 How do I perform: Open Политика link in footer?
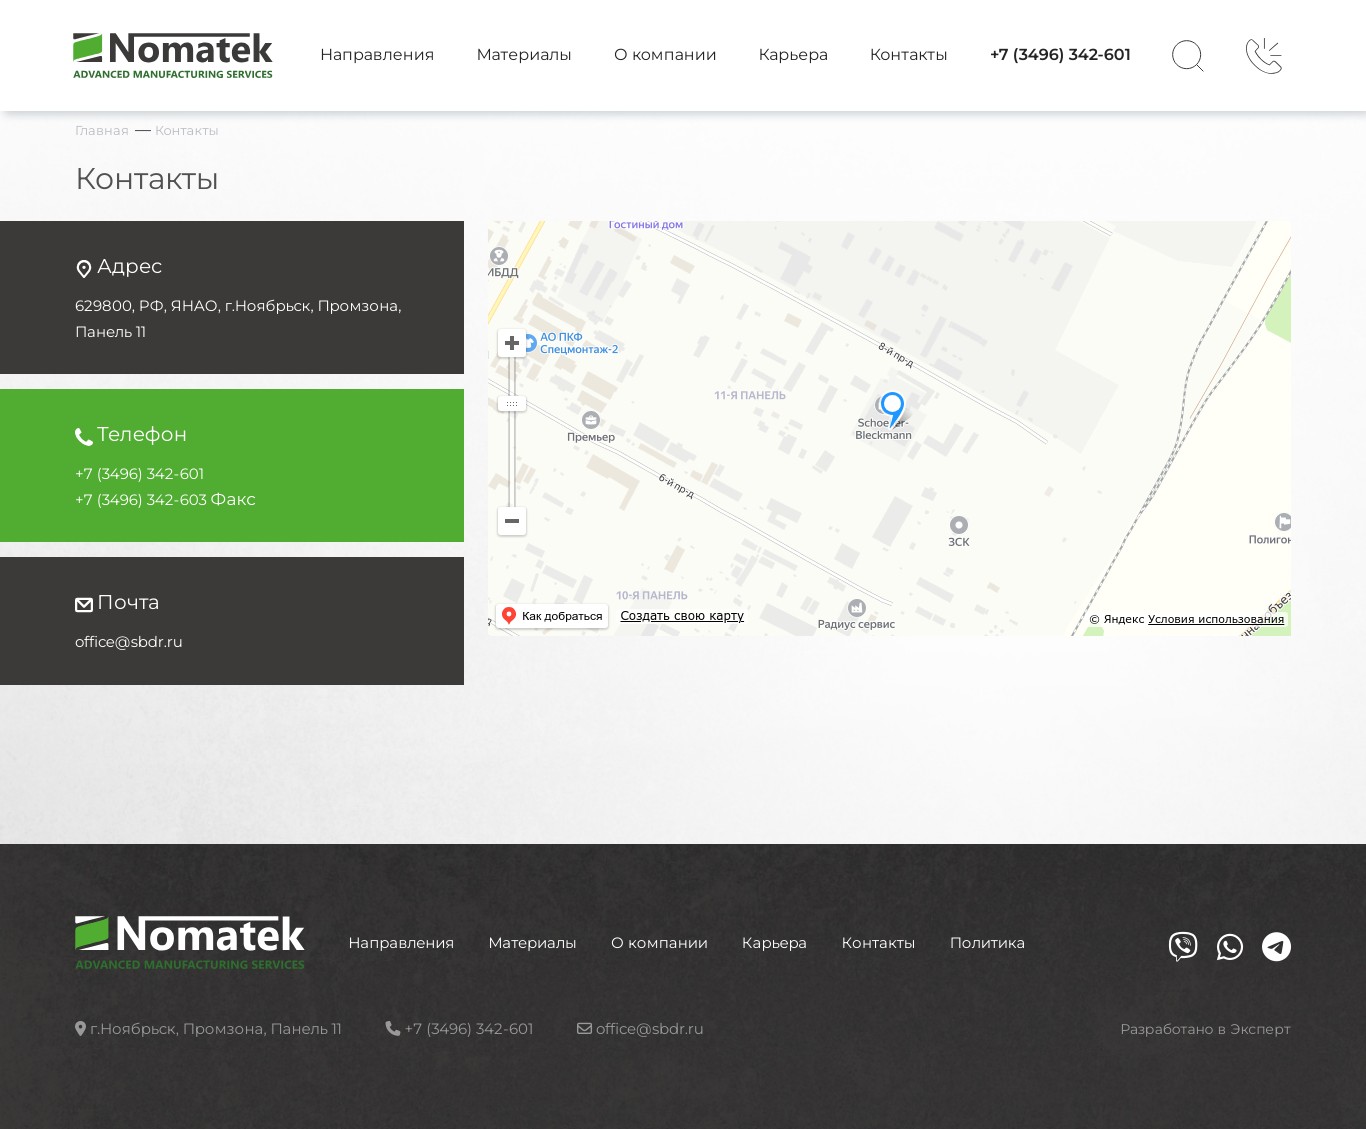987,943
